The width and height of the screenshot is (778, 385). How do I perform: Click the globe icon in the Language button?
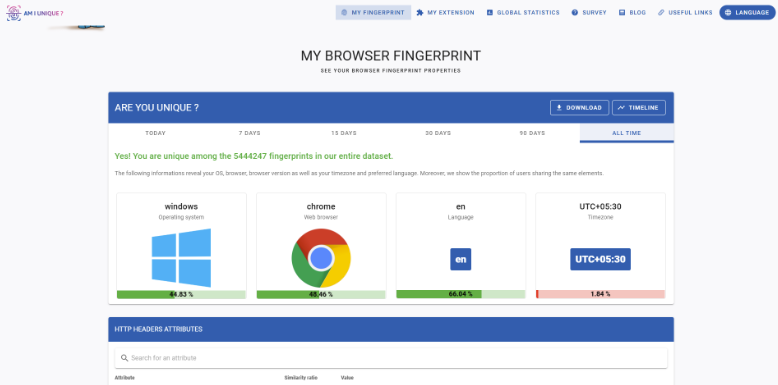click(x=728, y=12)
